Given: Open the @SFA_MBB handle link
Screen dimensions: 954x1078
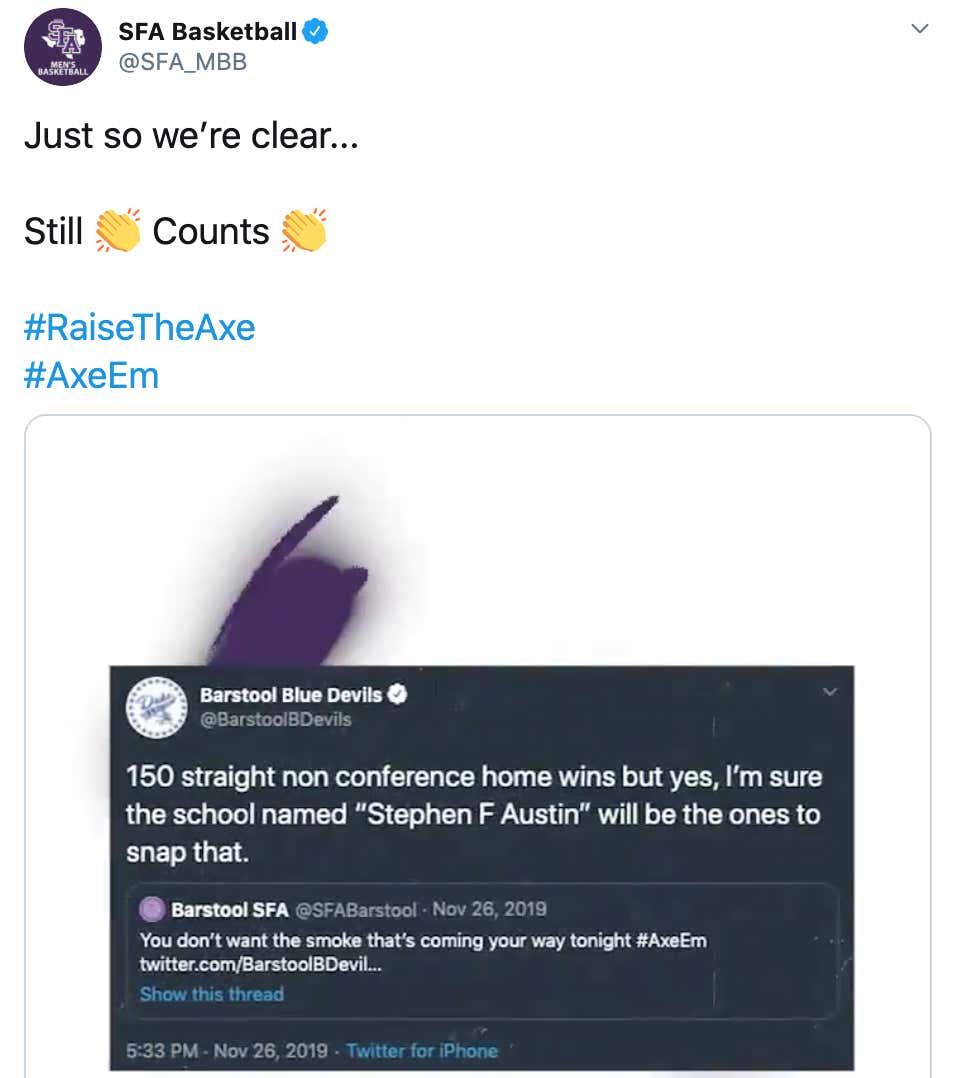Looking at the screenshot, I should point(182,62).
